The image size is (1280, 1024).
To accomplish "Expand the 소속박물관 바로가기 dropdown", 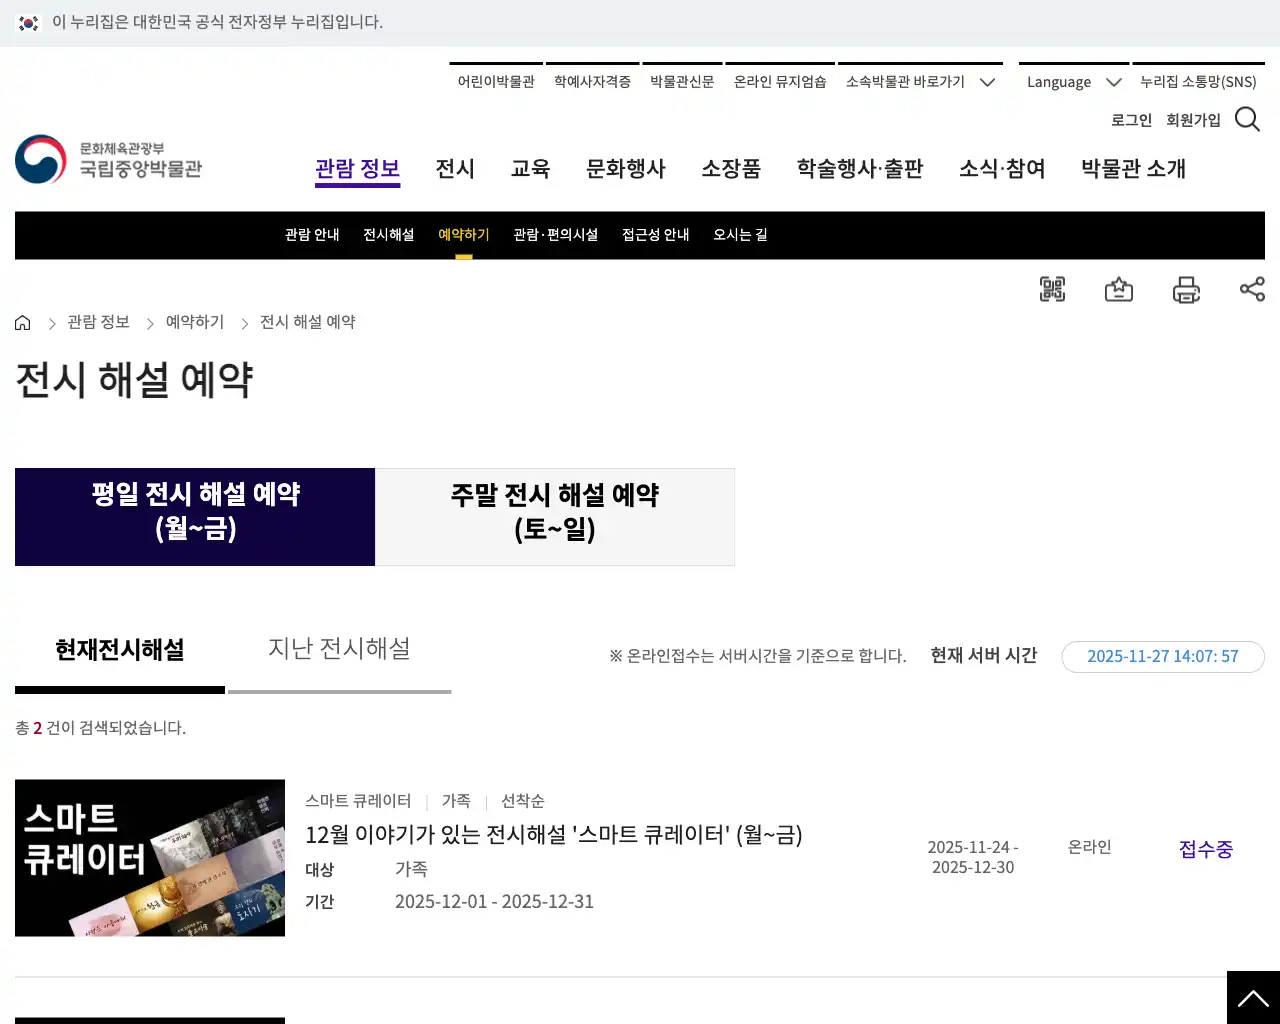I will (920, 82).
